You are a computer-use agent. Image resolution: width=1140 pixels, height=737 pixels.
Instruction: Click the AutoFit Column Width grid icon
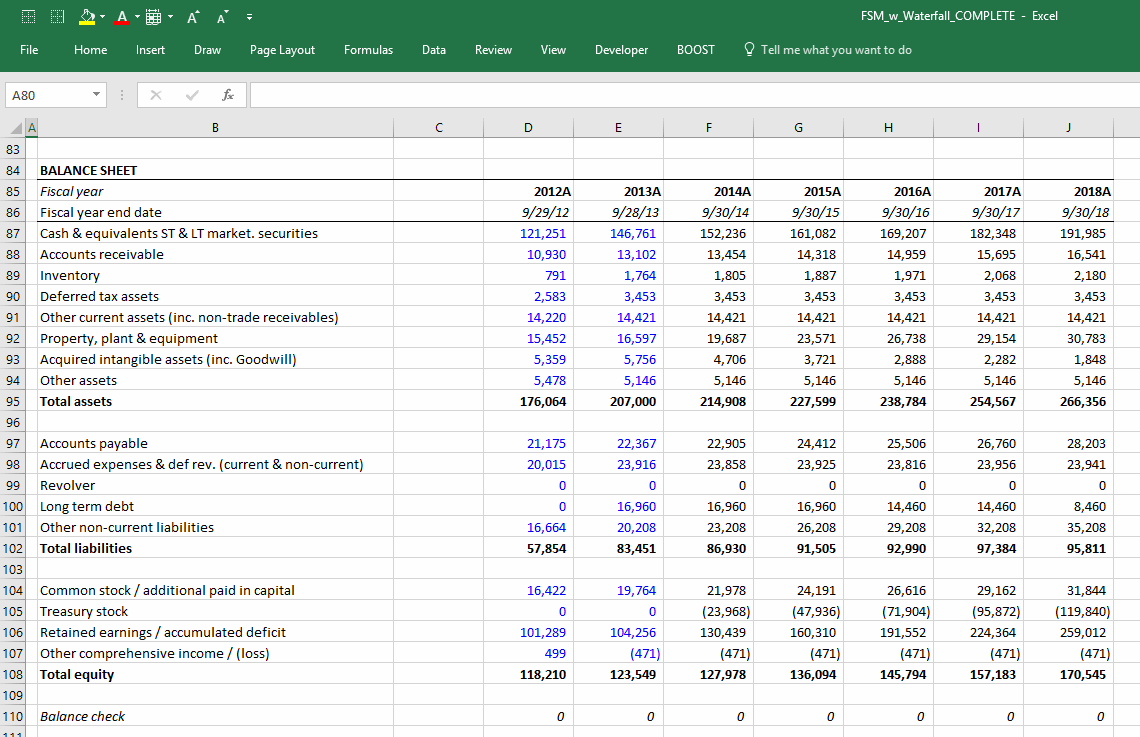pos(153,17)
